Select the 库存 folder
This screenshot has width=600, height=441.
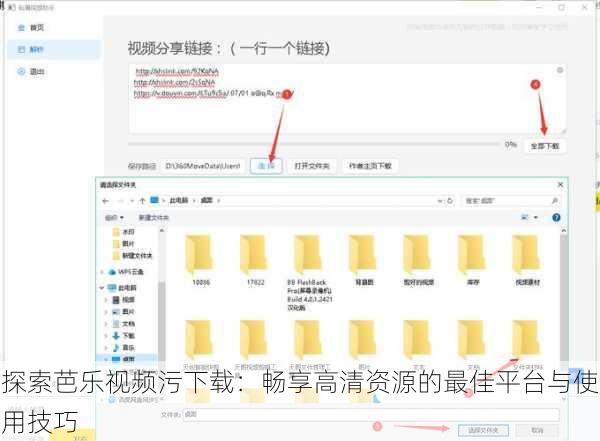pos(473,260)
